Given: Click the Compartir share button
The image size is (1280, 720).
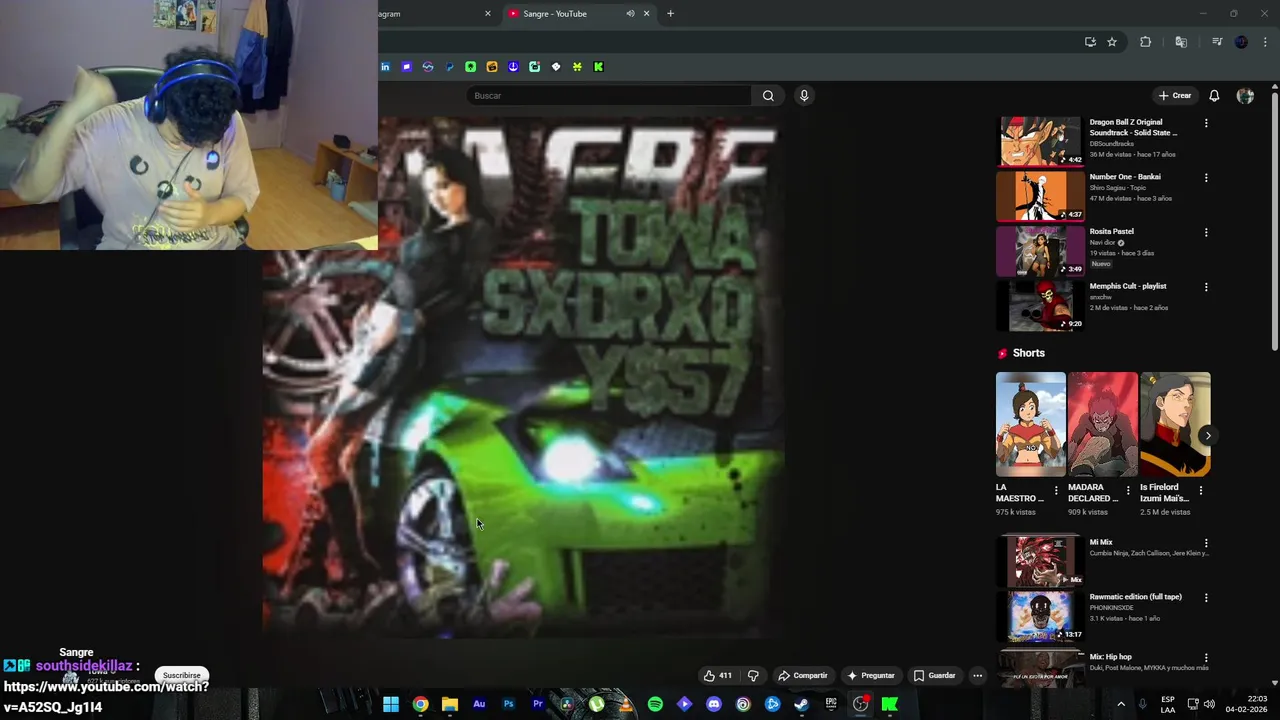Looking at the screenshot, I should pos(803,675).
